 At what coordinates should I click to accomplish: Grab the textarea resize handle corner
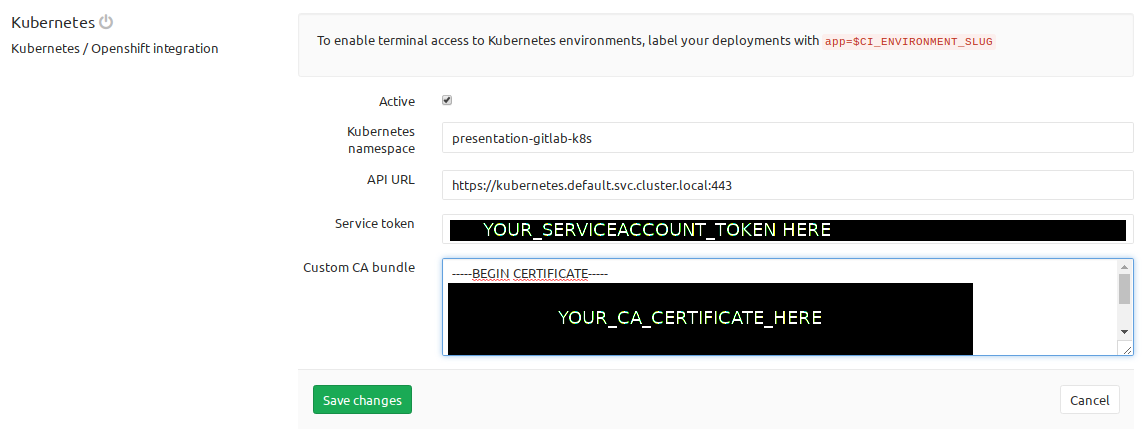pyautogui.click(x=1126, y=349)
